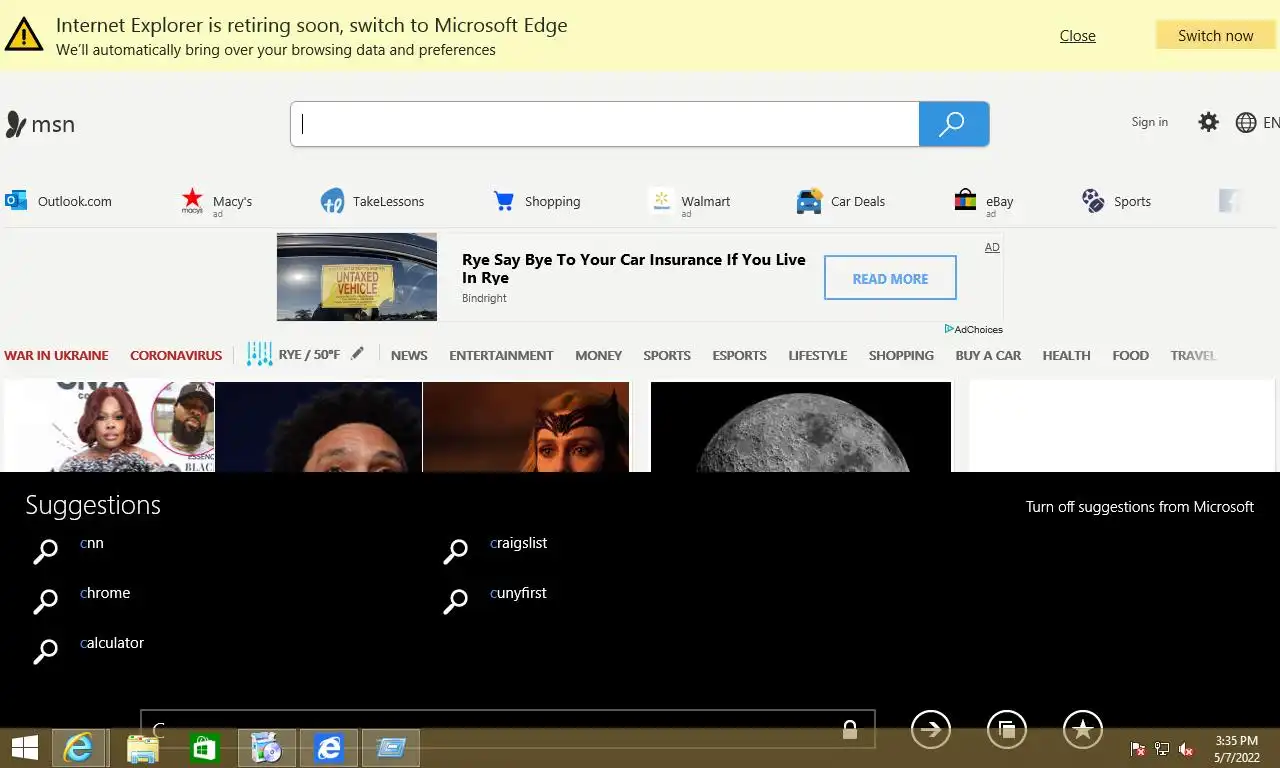Open the LIFESTYLE tab
Image resolution: width=1280 pixels, height=768 pixels.
817,355
